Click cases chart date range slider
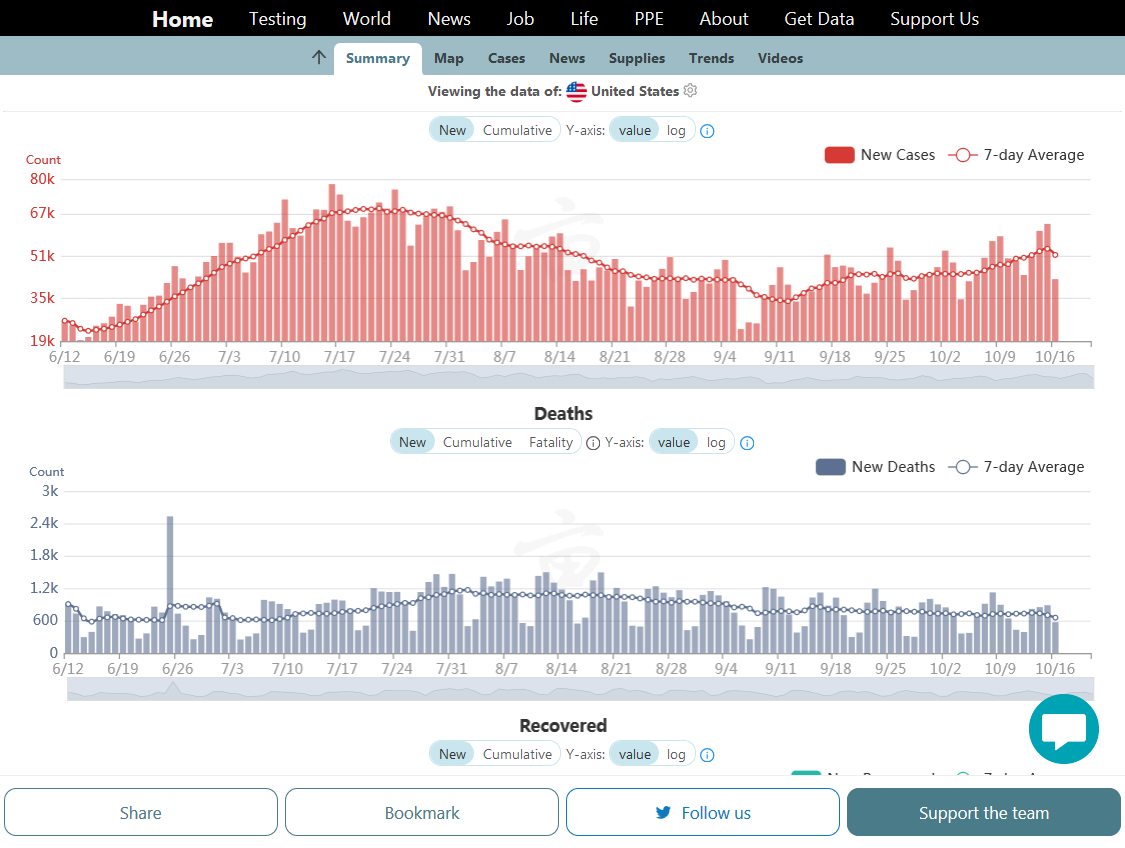Screen dimensions: 1125x848 [578, 377]
